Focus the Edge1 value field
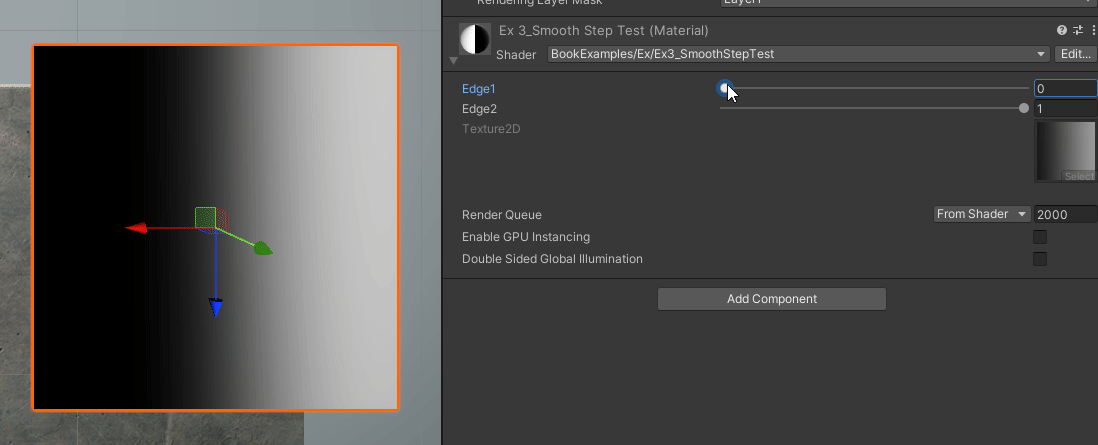Viewport: 1098px width, 445px height. click(x=1065, y=88)
